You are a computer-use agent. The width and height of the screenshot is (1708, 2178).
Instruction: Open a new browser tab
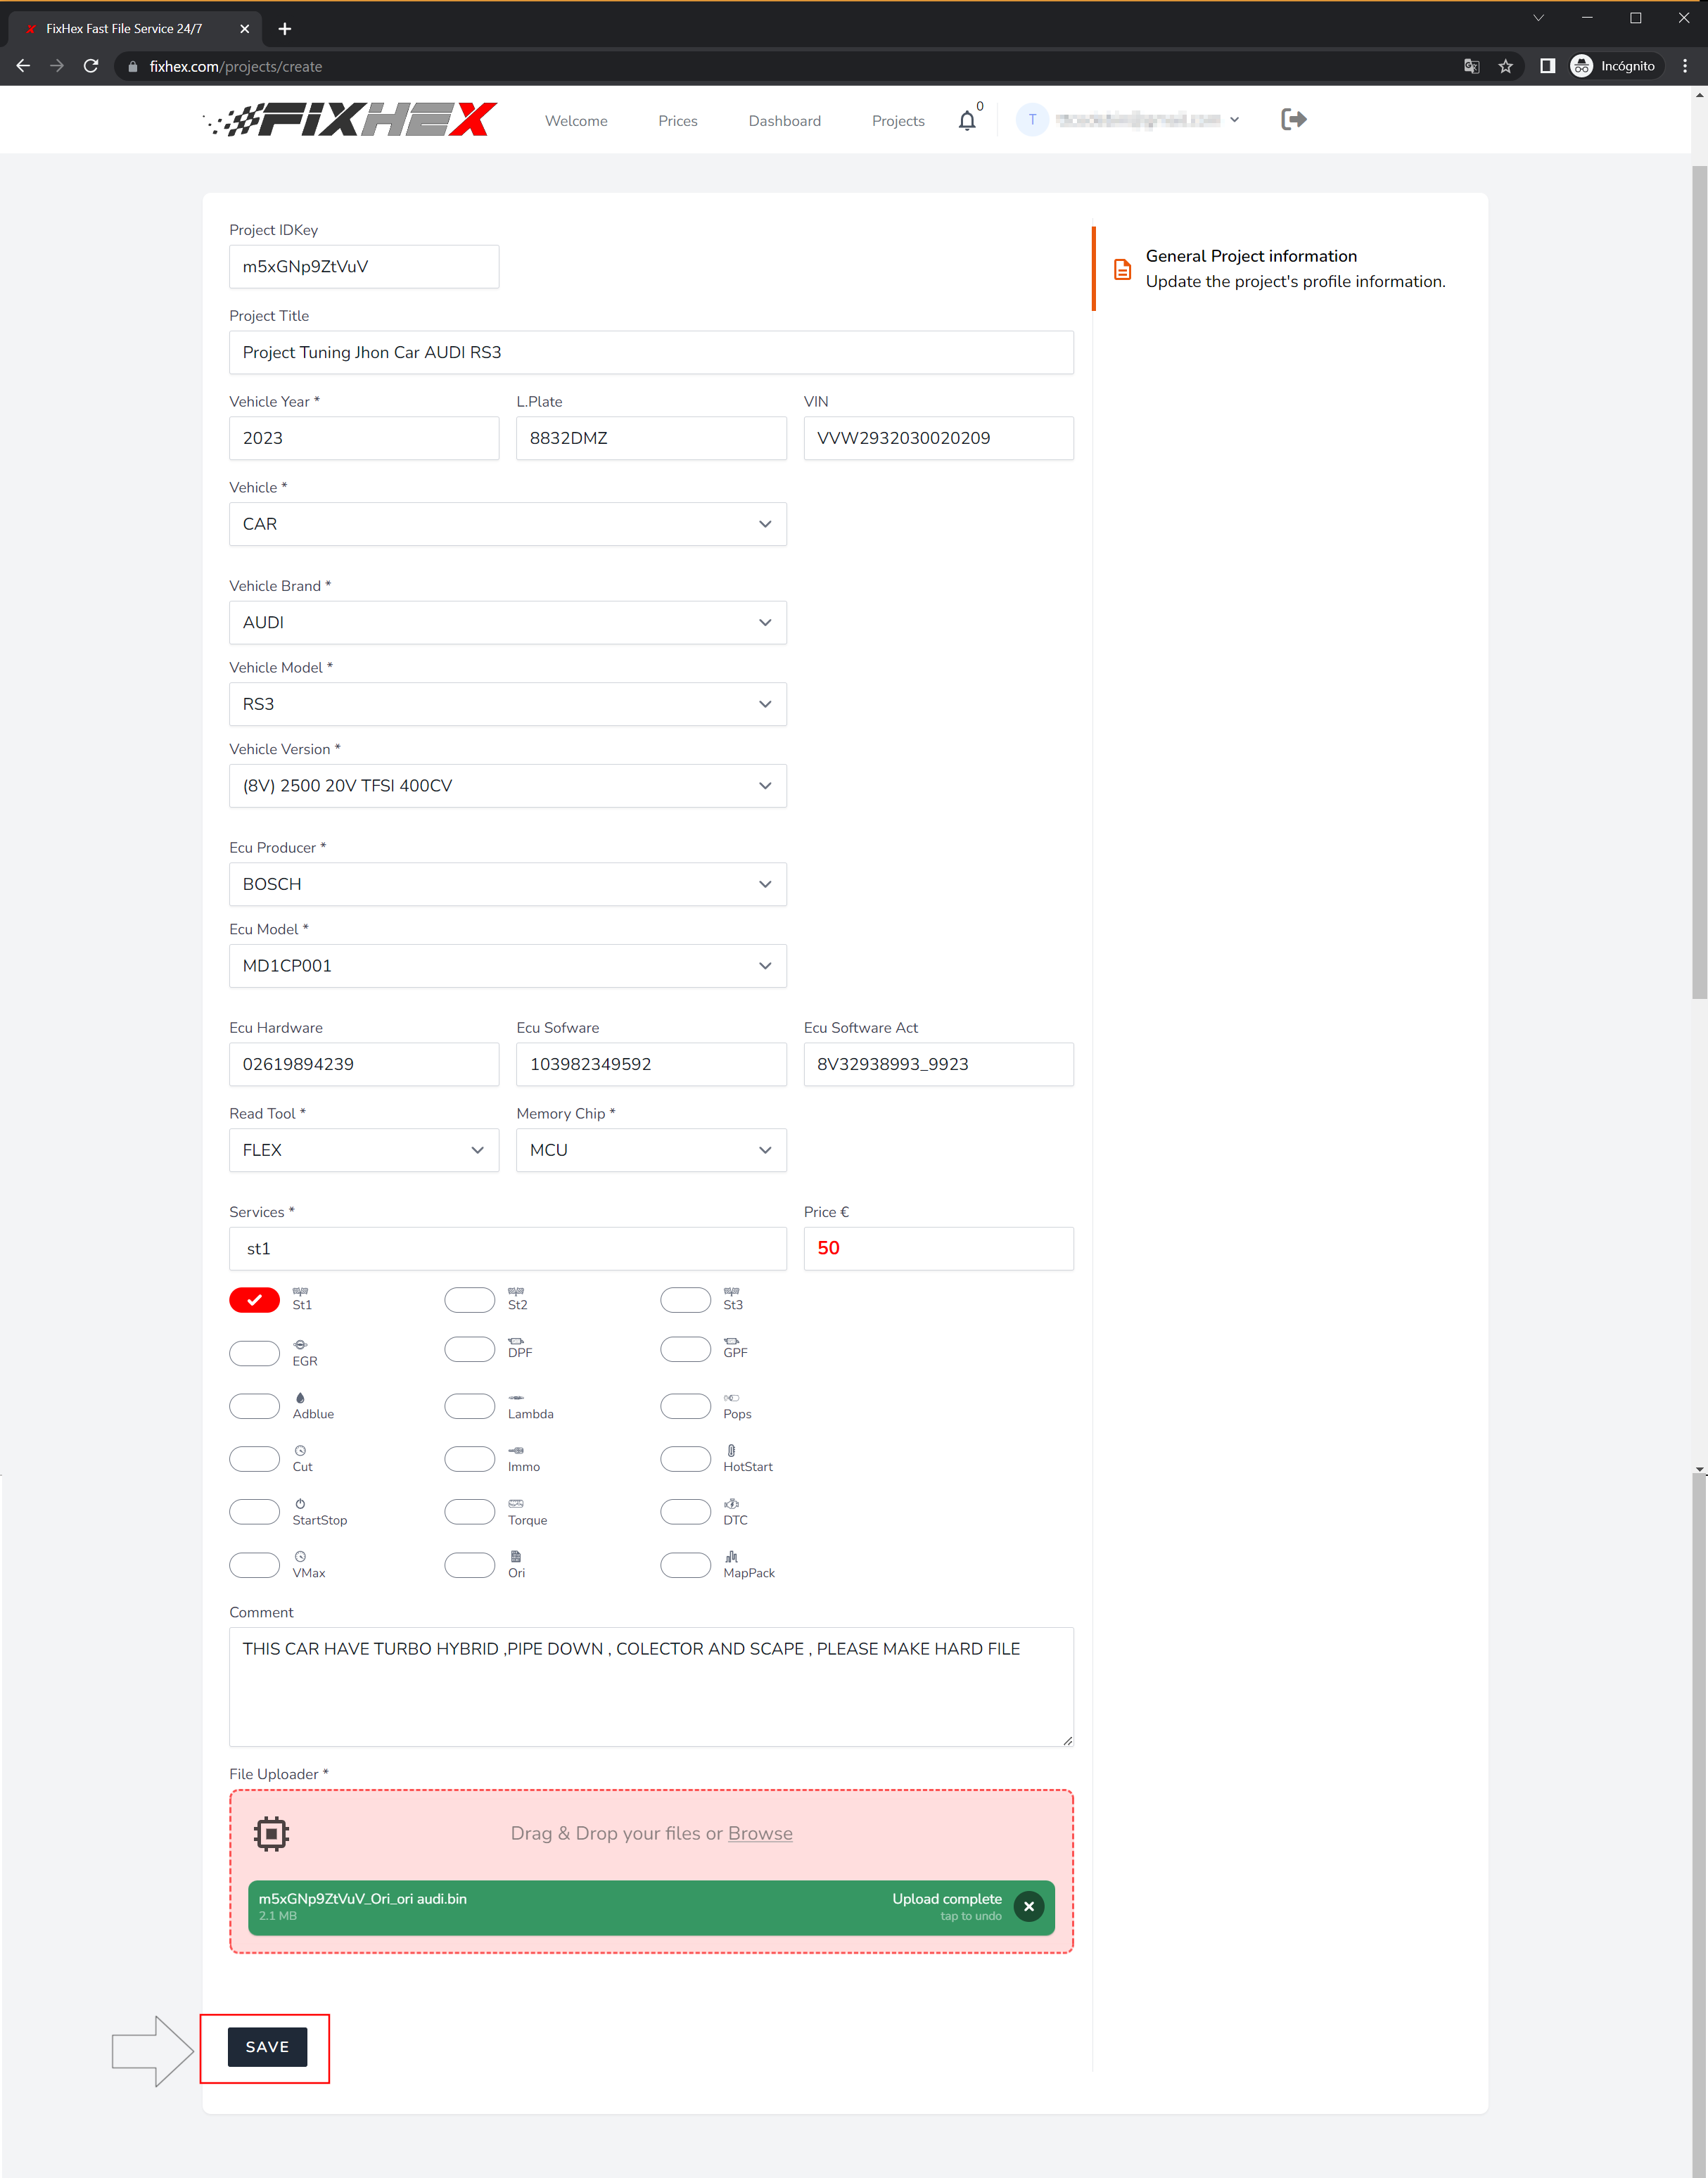point(285,29)
